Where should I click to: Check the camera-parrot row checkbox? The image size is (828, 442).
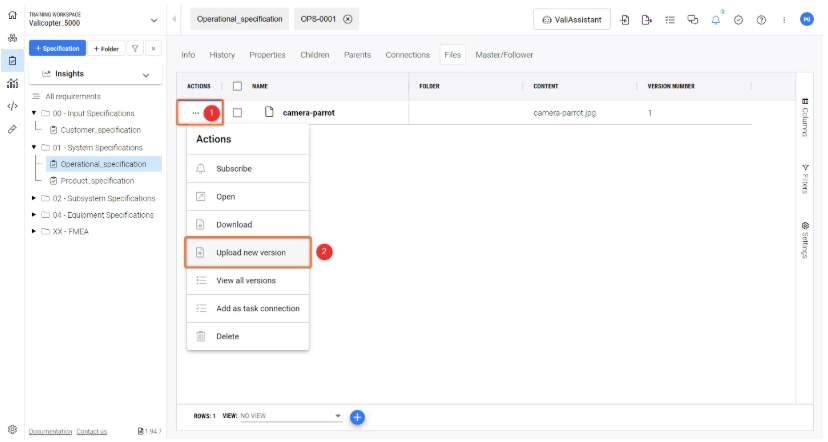tap(237, 113)
